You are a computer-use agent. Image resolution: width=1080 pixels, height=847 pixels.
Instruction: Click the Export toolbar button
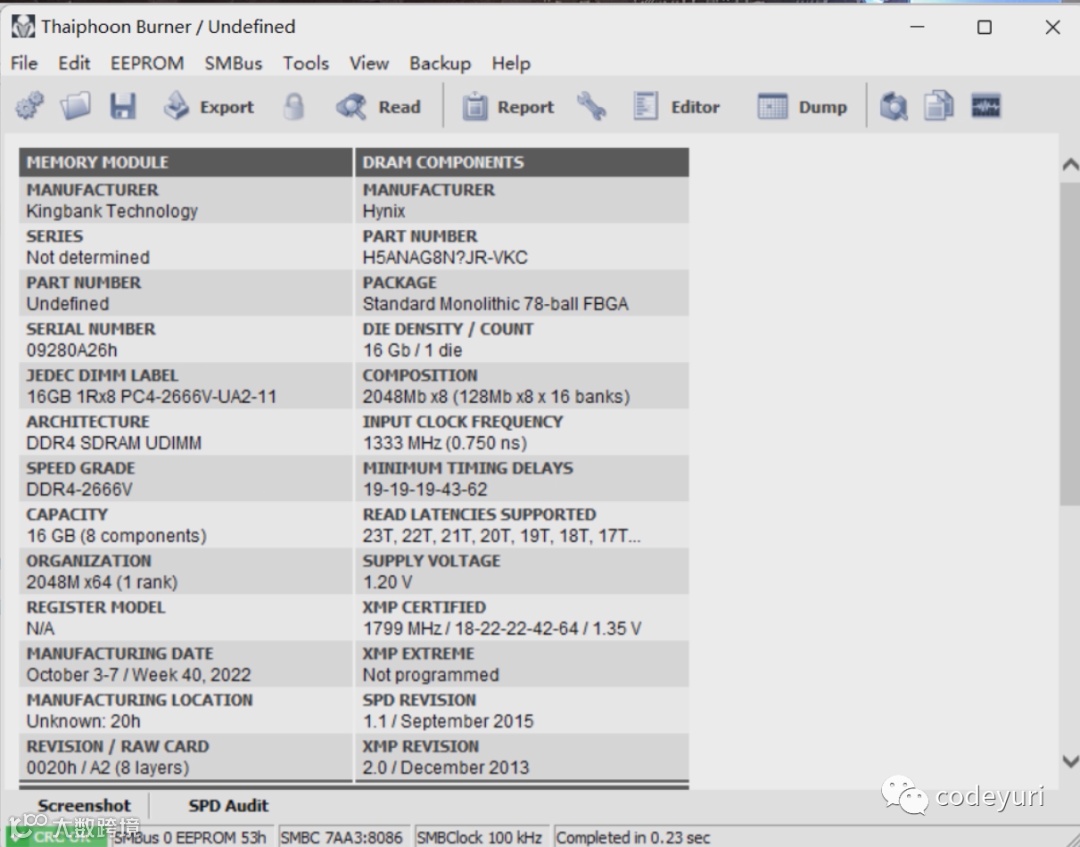[x=209, y=107]
